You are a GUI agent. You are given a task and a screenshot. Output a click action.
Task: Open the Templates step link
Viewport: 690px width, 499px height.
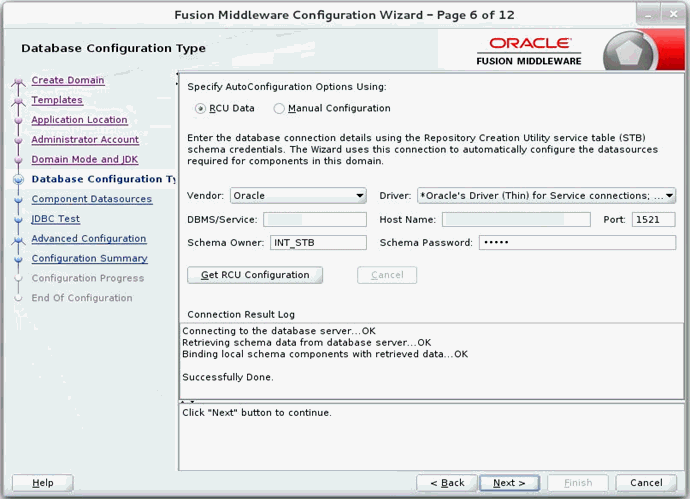pyautogui.click(x=57, y=100)
